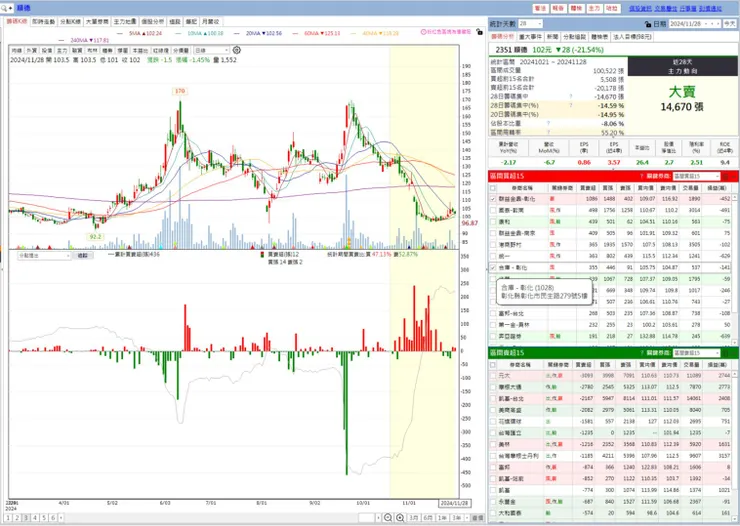Viewport: 740px width, 526px height.
Task: Toggle the lock icon above the K-line chart
Action: (x=479, y=32)
